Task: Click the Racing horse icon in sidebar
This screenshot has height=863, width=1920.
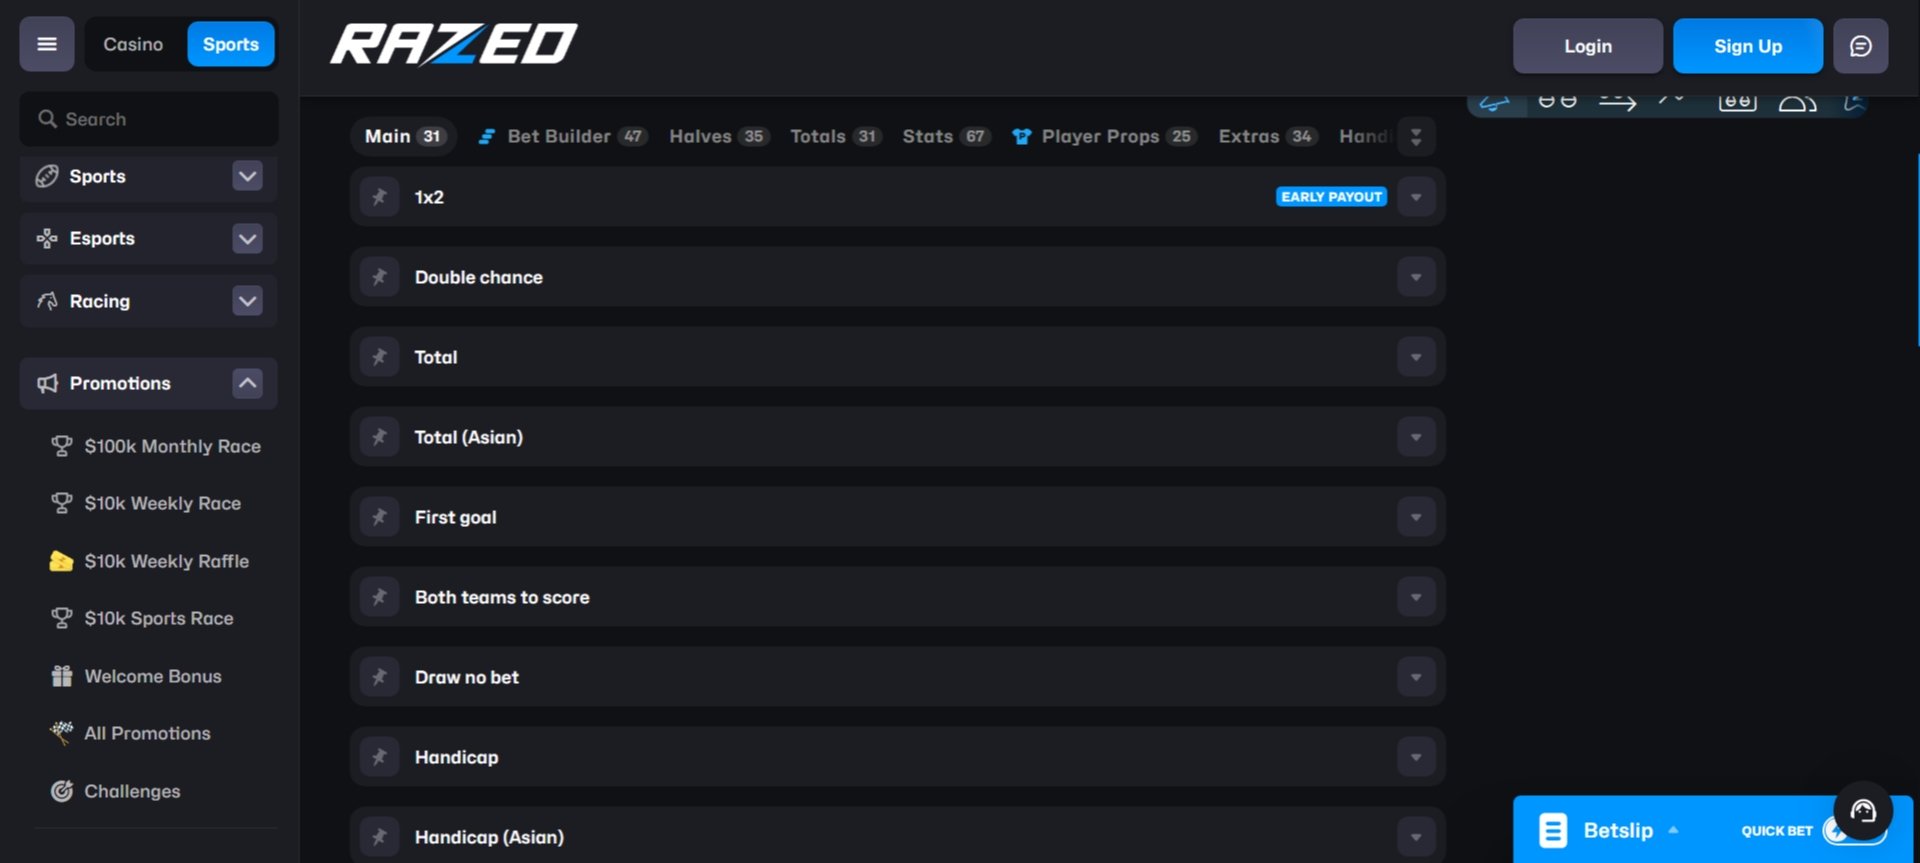Action: (x=47, y=301)
